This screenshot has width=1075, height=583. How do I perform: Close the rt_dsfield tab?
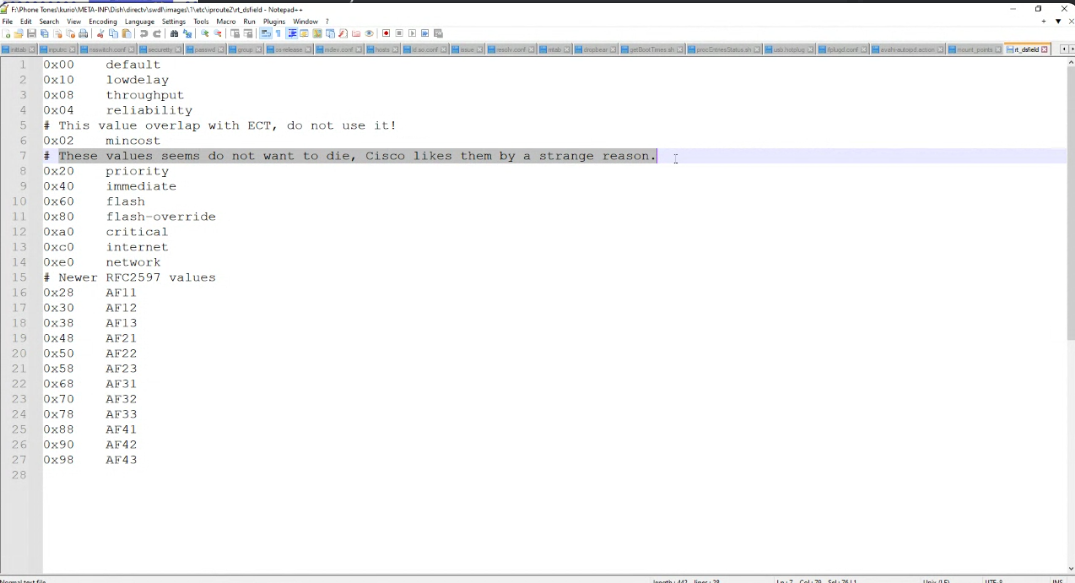1045,49
